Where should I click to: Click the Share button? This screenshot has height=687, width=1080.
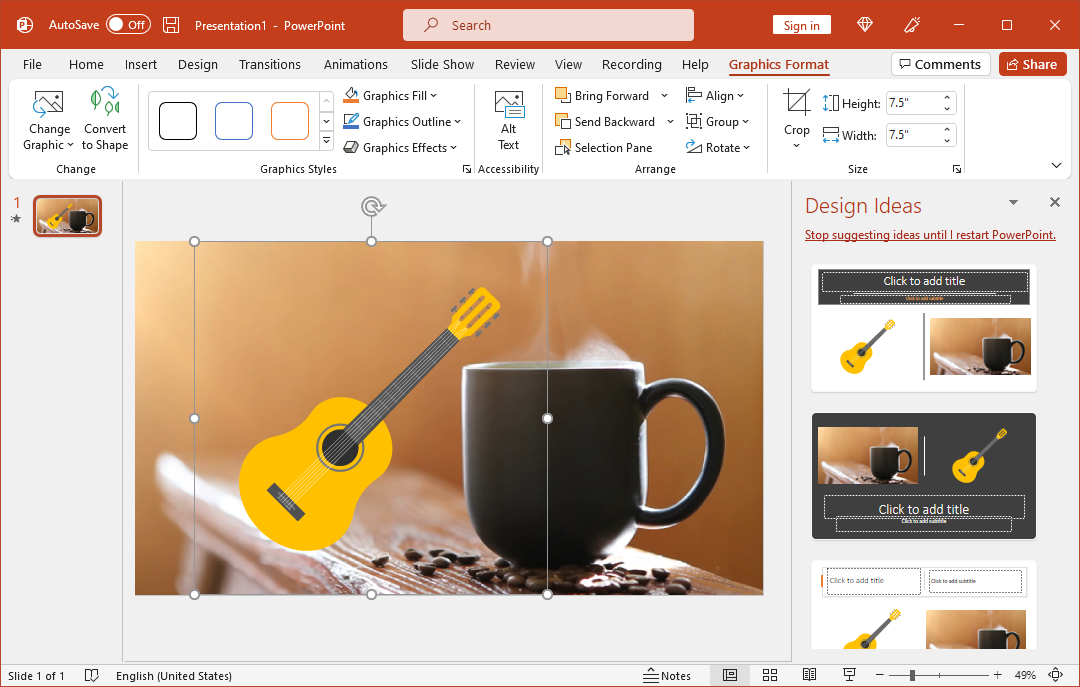(1030, 65)
